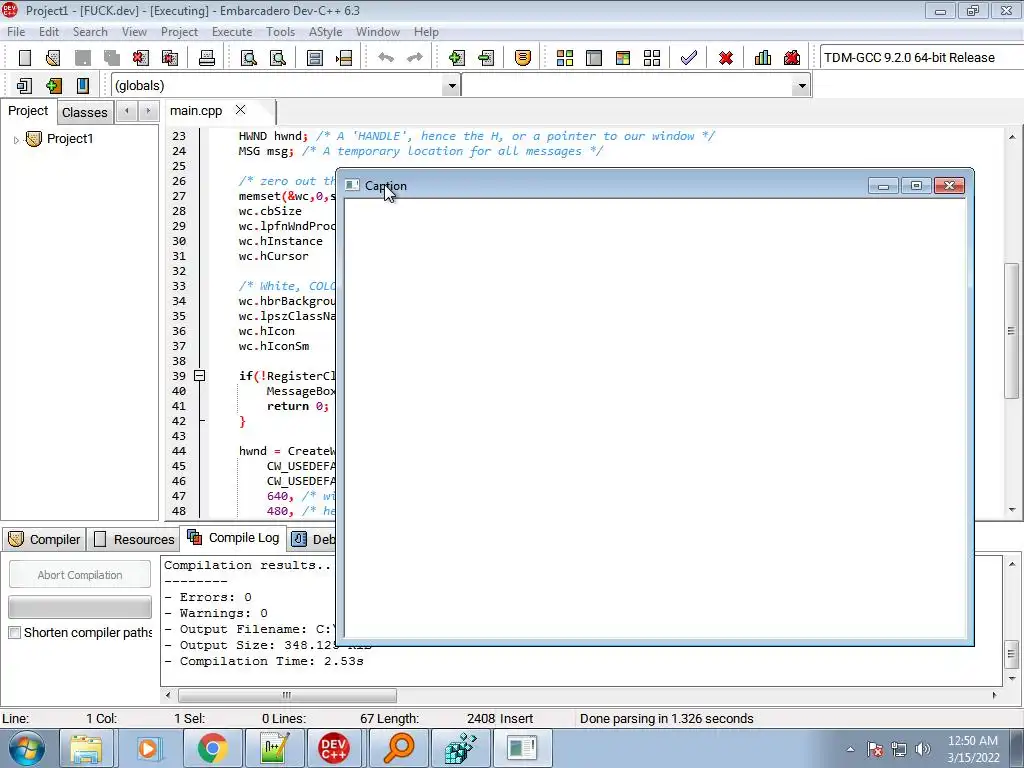
Task: Close the main.cpp tab with its X
Action: pyautogui.click(x=240, y=110)
